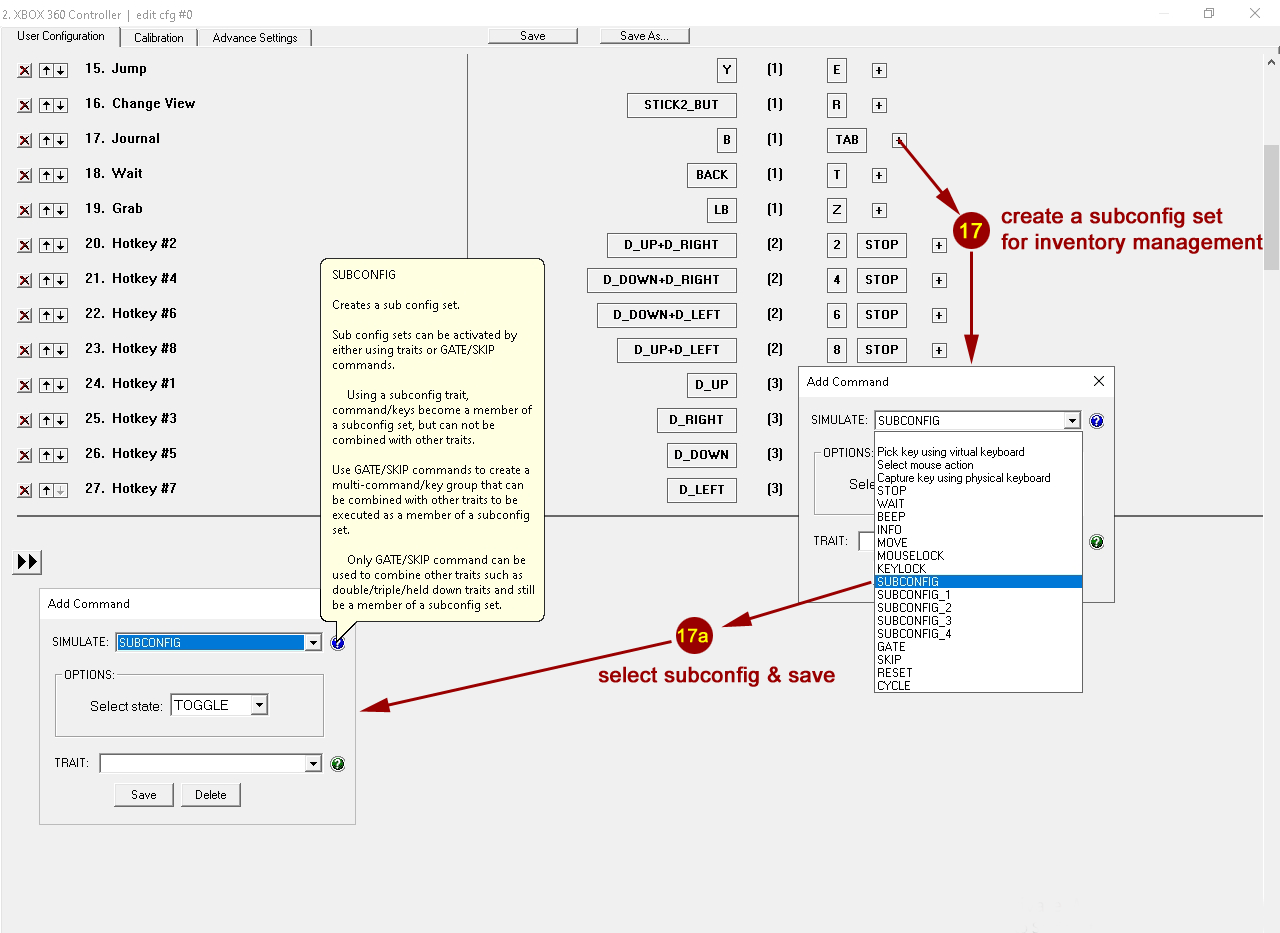Remove Hotkey #7 row with red X
The width and height of the screenshot is (1280, 933).
[25, 490]
